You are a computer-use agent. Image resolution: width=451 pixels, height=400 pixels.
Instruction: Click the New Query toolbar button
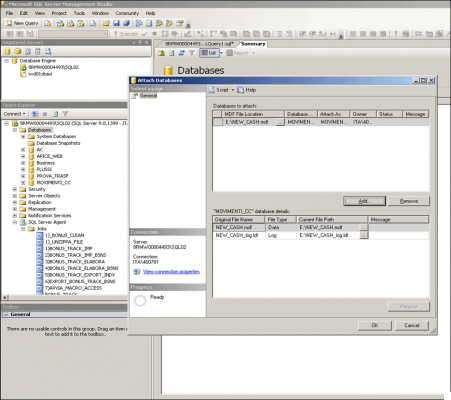pos(22,23)
